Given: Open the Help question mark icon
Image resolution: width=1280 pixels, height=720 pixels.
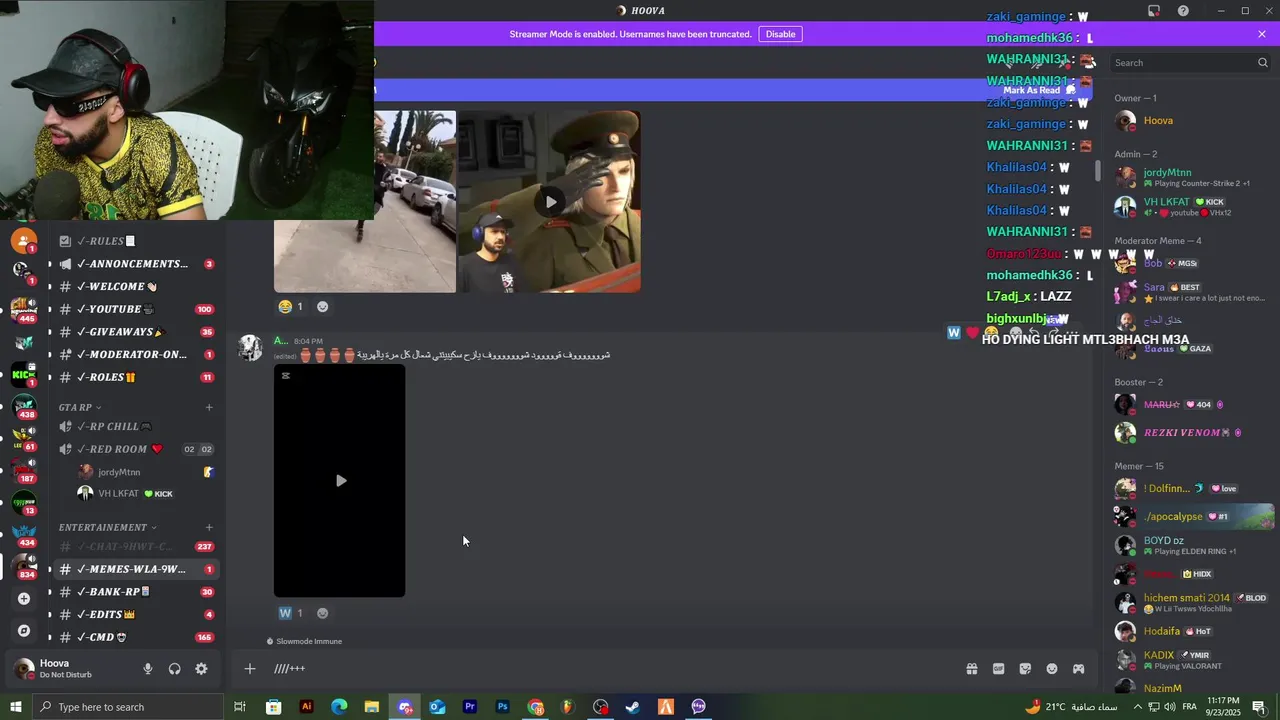Looking at the screenshot, I should (1184, 11).
